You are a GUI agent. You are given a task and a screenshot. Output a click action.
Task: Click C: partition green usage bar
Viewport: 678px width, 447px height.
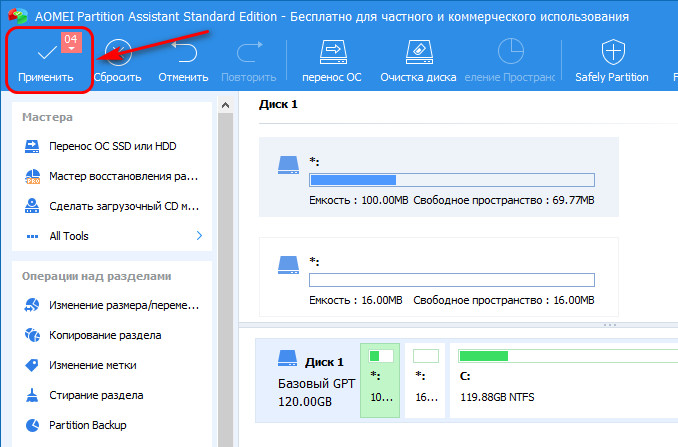(568, 356)
